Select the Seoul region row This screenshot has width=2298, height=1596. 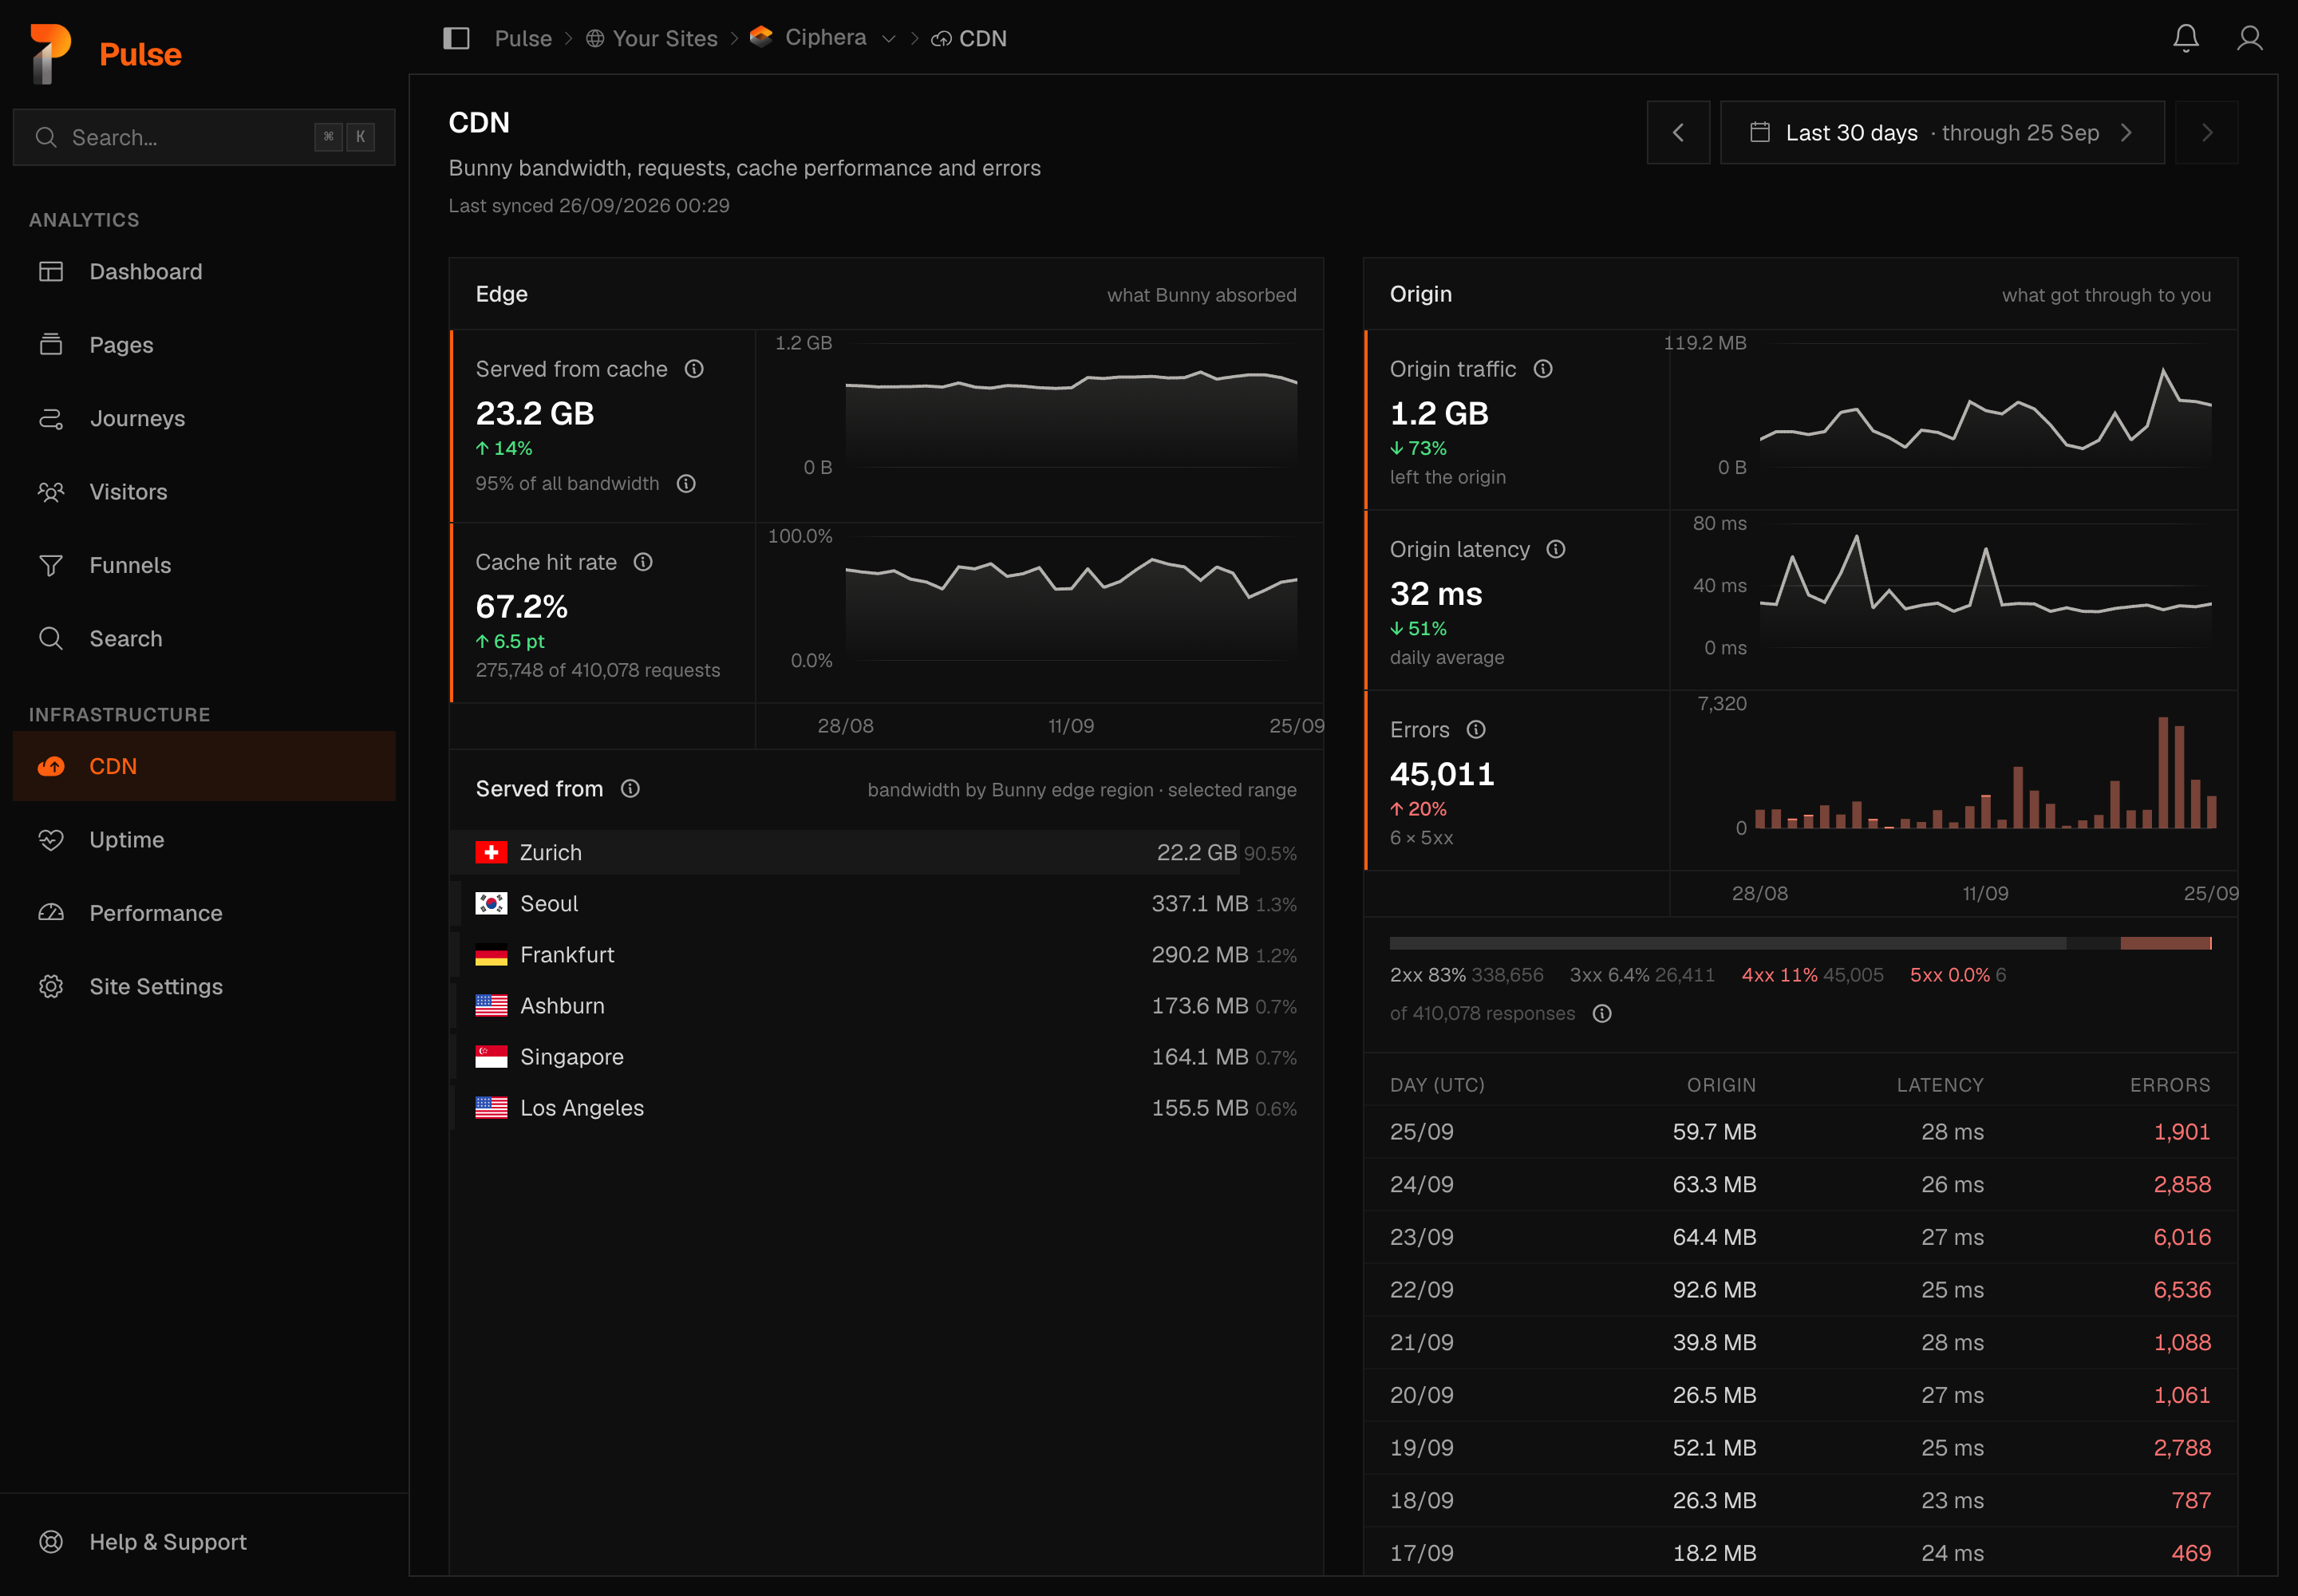(886, 903)
